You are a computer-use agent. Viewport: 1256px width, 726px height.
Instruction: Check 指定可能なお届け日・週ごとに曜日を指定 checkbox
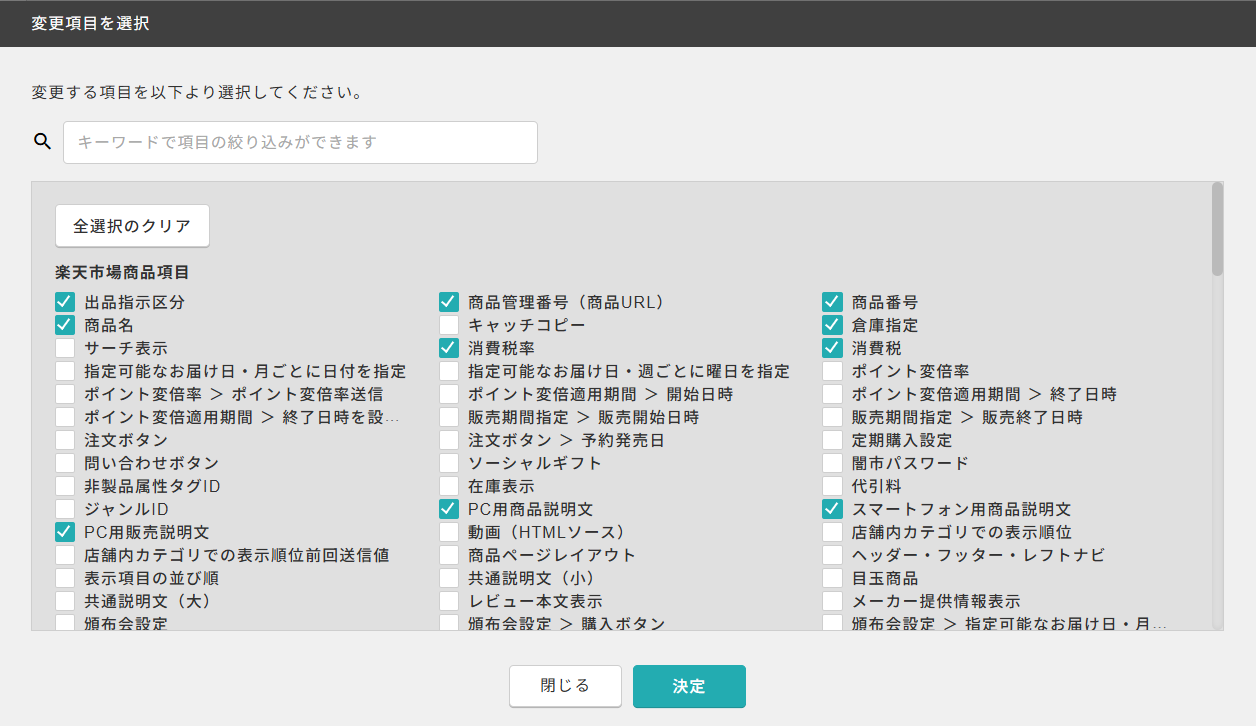(x=449, y=371)
